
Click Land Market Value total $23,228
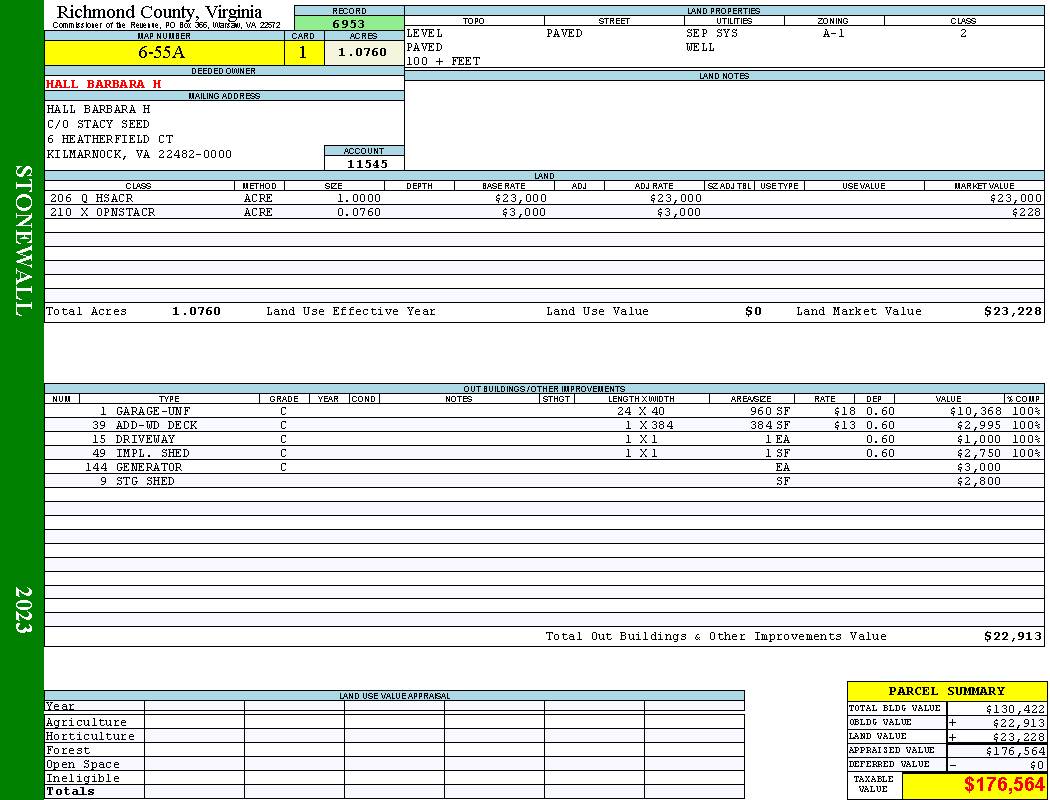[1012, 311]
